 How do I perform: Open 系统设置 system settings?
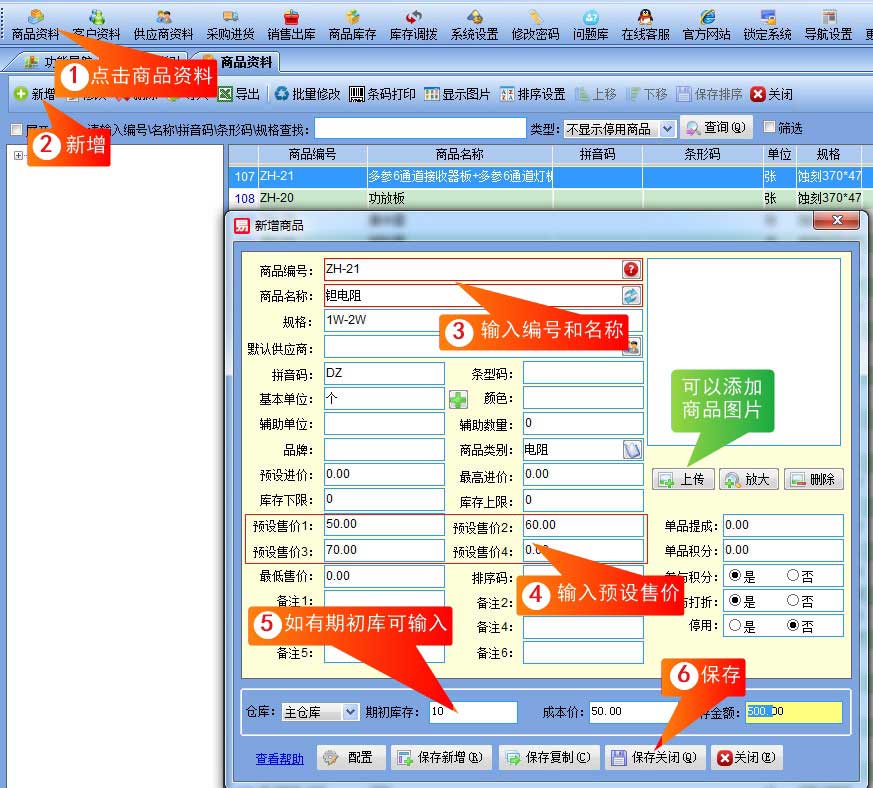tap(474, 26)
